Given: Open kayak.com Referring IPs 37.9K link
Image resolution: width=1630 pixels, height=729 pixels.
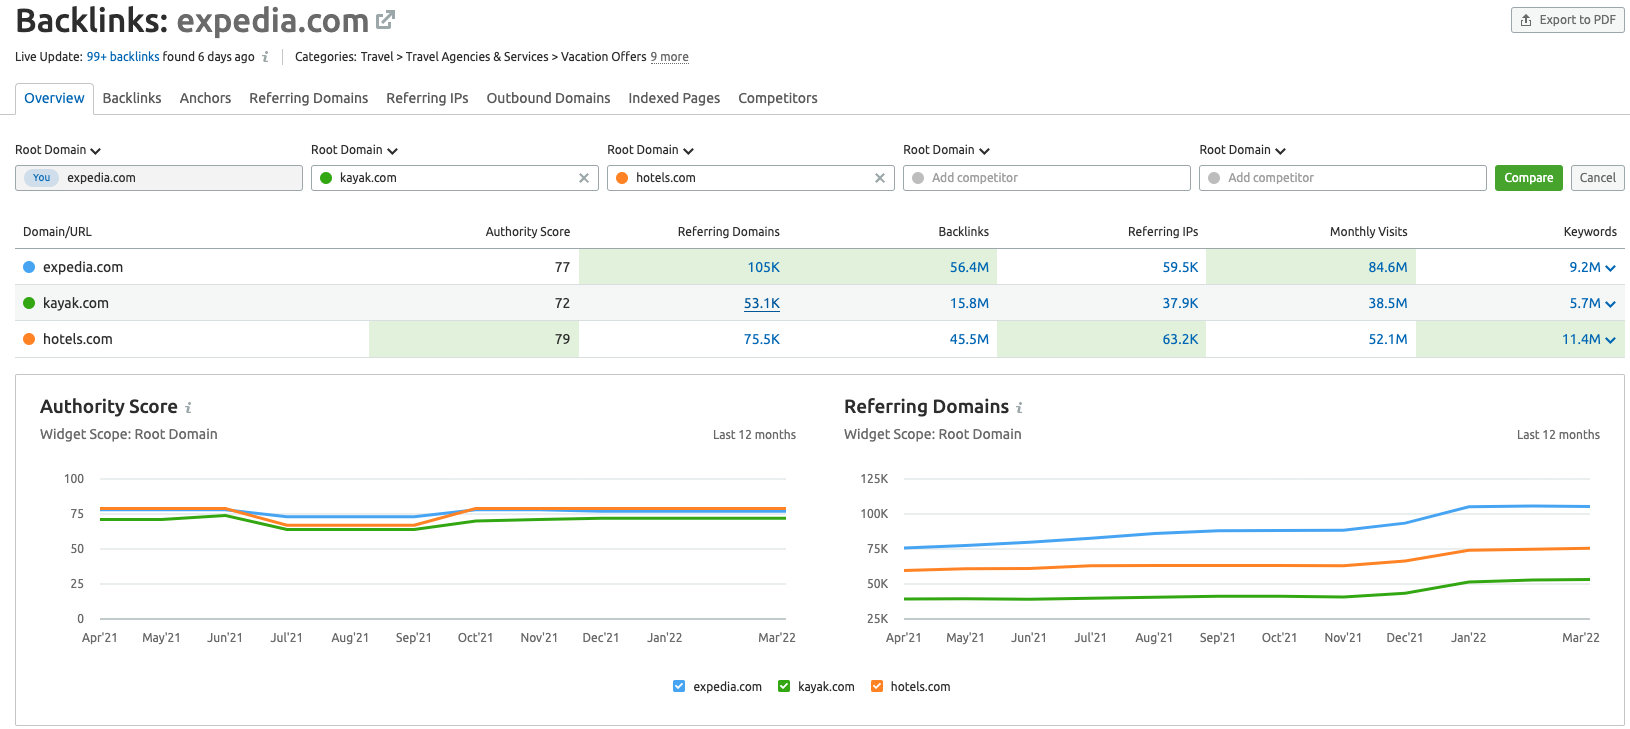Looking at the screenshot, I should click(1180, 303).
